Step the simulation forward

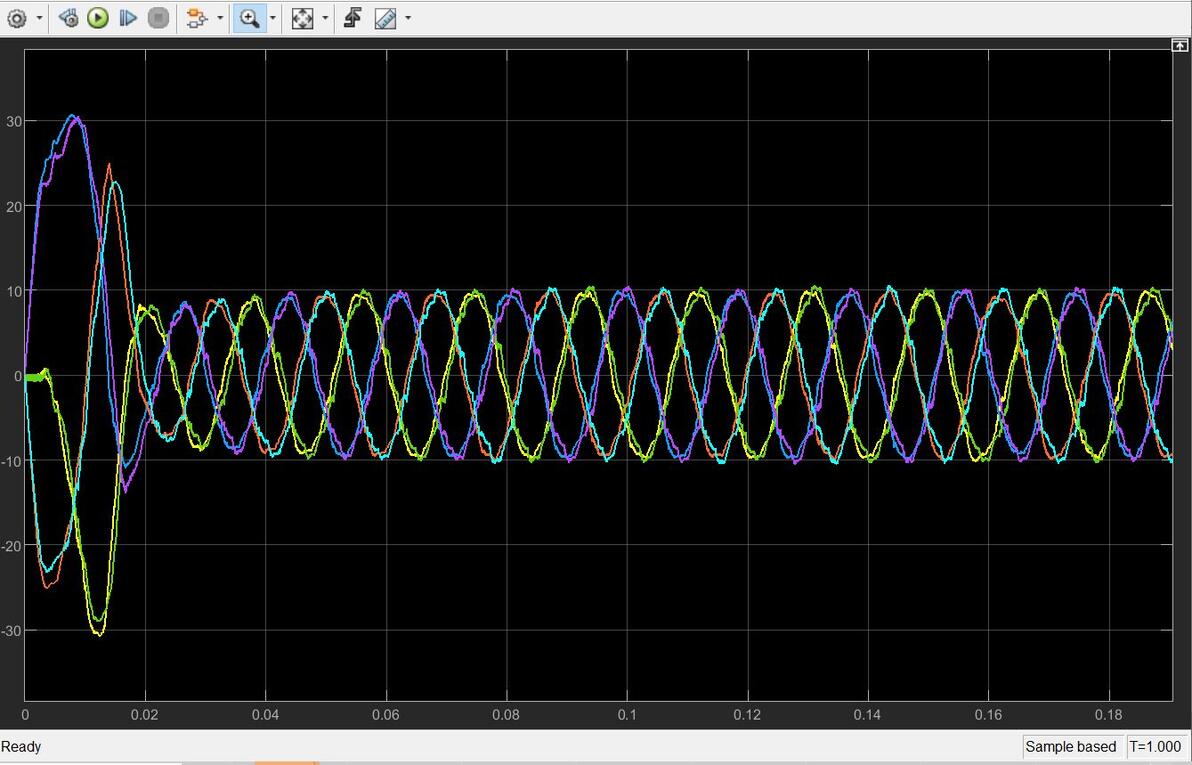click(128, 18)
